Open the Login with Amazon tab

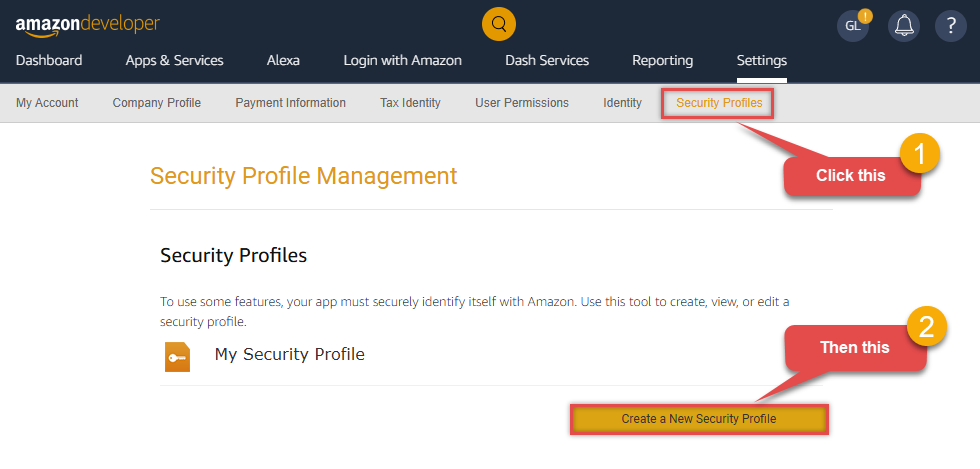tap(402, 61)
